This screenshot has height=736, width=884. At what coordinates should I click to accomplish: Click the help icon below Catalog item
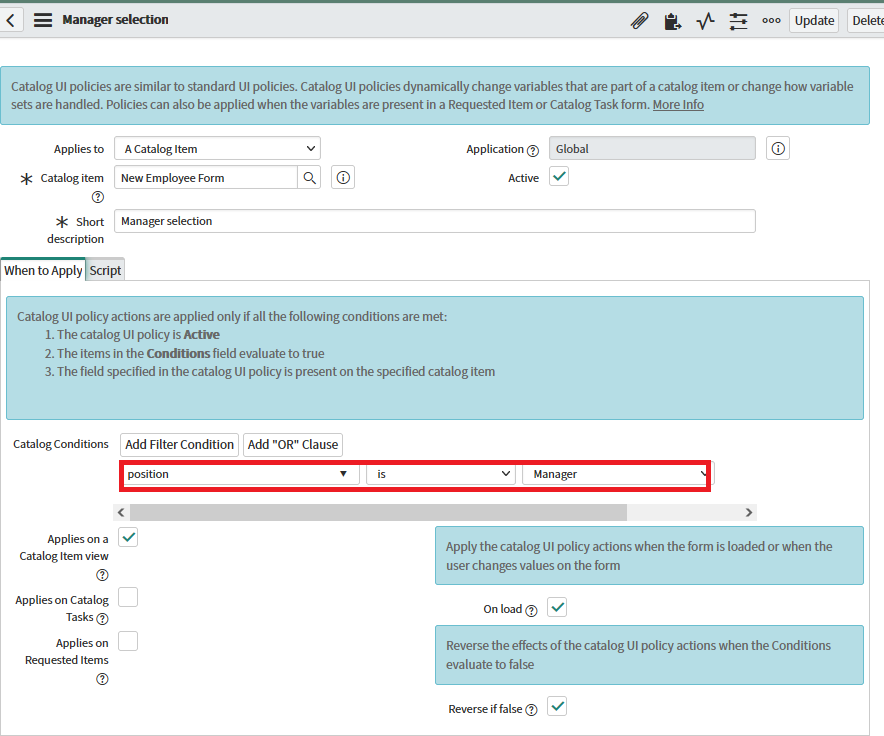click(98, 197)
